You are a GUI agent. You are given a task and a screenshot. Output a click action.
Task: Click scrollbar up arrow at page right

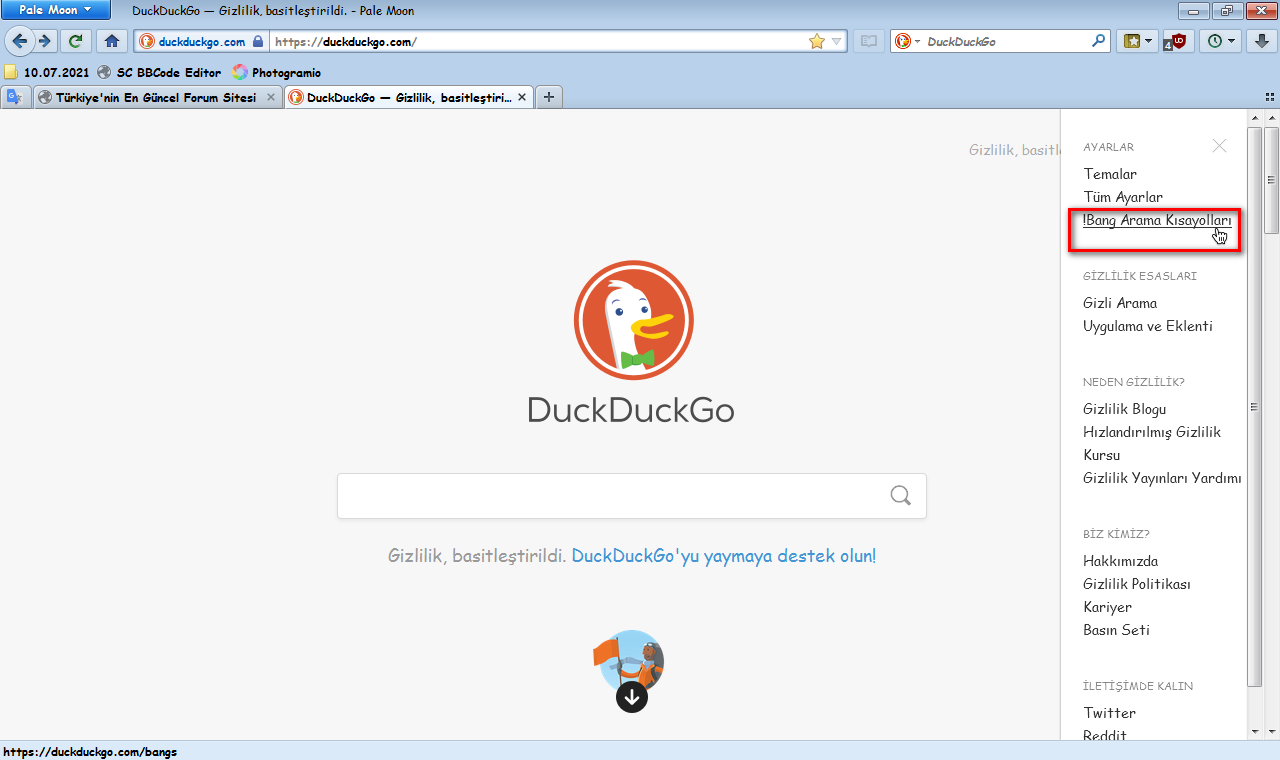click(x=1271, y=118)
